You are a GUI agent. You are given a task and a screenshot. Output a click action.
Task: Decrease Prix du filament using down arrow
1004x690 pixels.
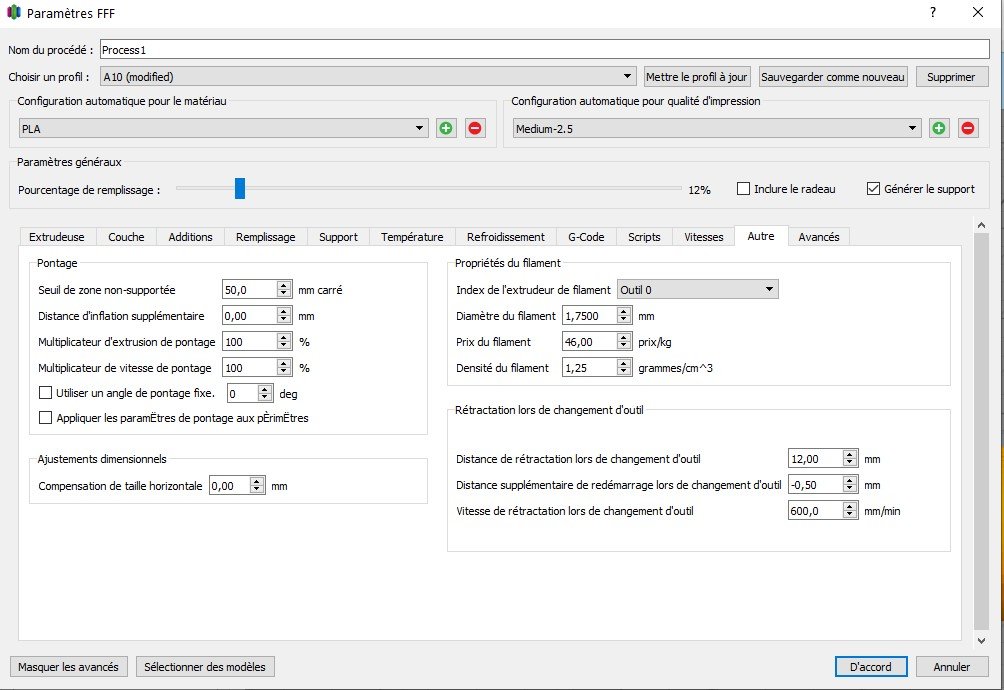(x=625, y=346)
